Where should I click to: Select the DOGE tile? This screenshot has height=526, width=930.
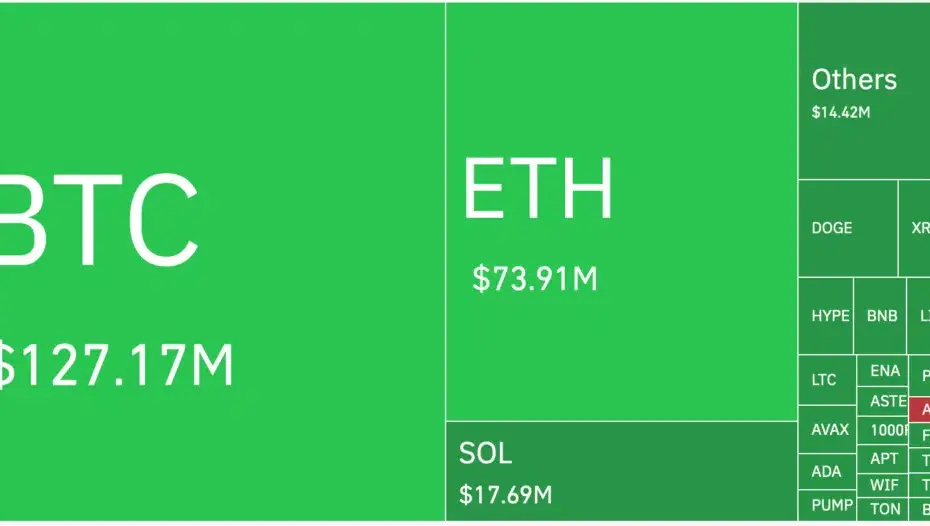[x=847, y=228]
